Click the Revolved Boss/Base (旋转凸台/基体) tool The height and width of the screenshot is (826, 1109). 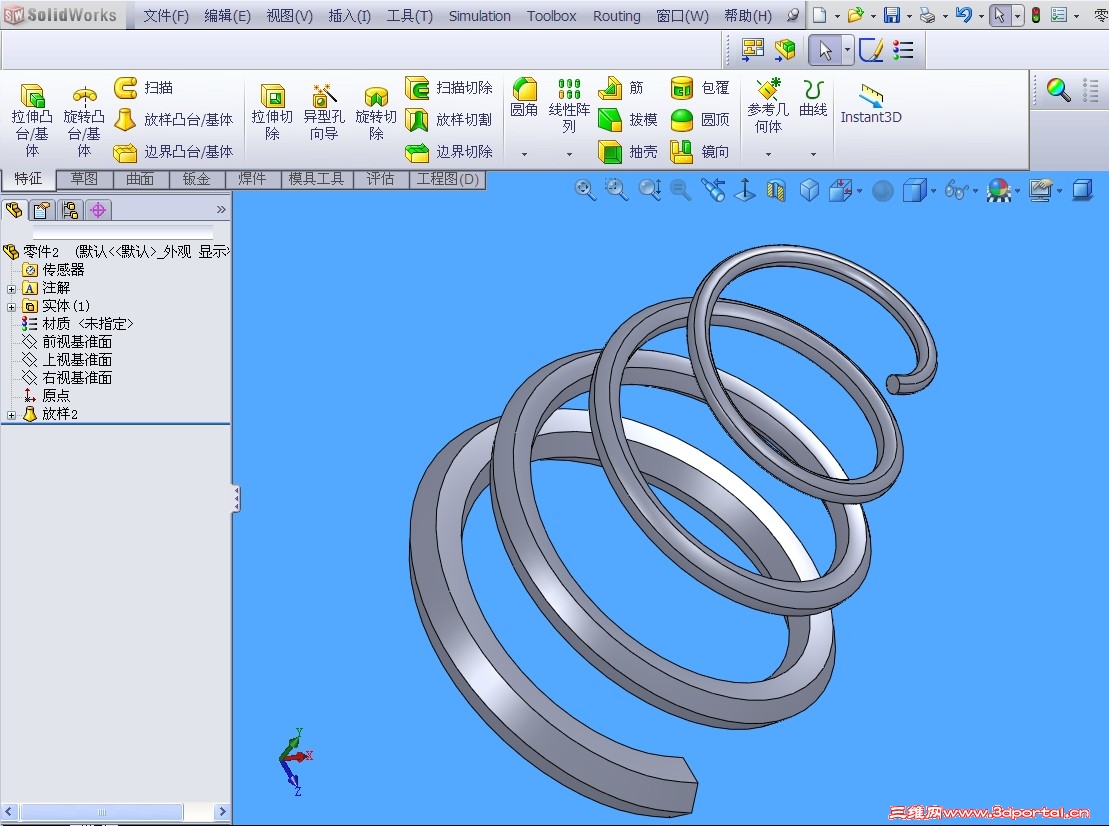pos(84,119)
